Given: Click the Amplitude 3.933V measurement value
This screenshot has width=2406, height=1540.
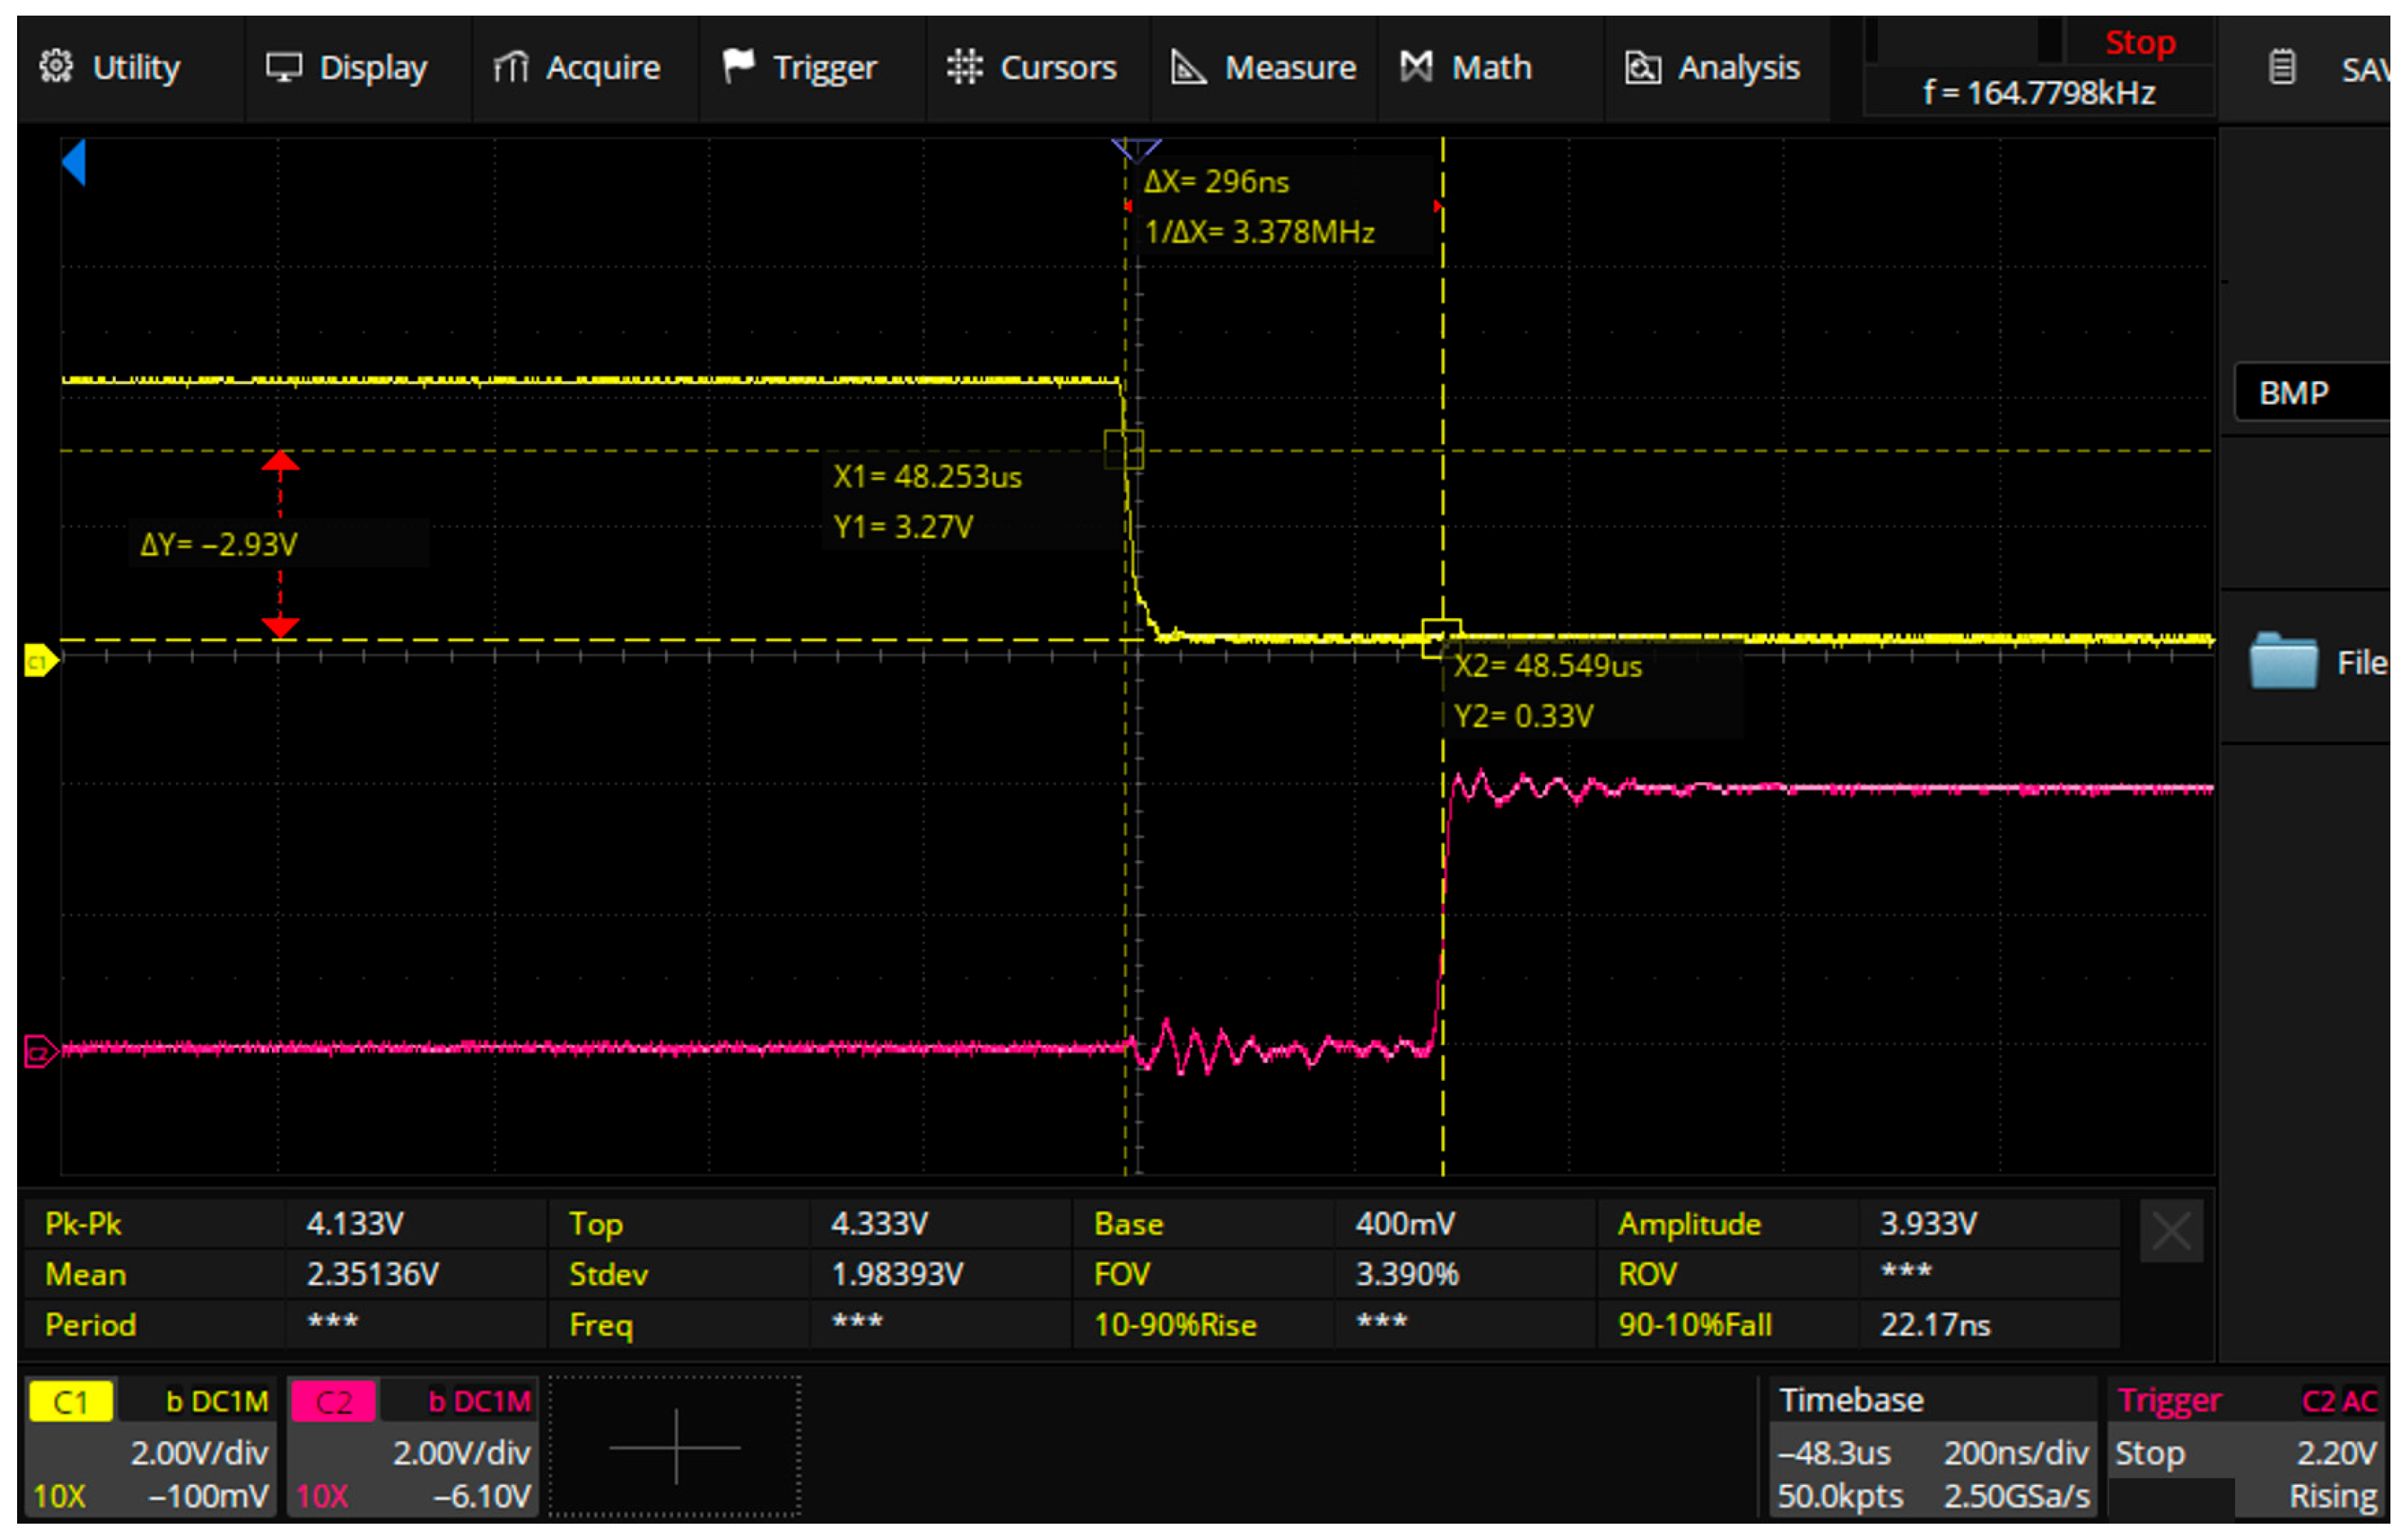Looking at the screenshot, I should click(x=1928, y=1224).
